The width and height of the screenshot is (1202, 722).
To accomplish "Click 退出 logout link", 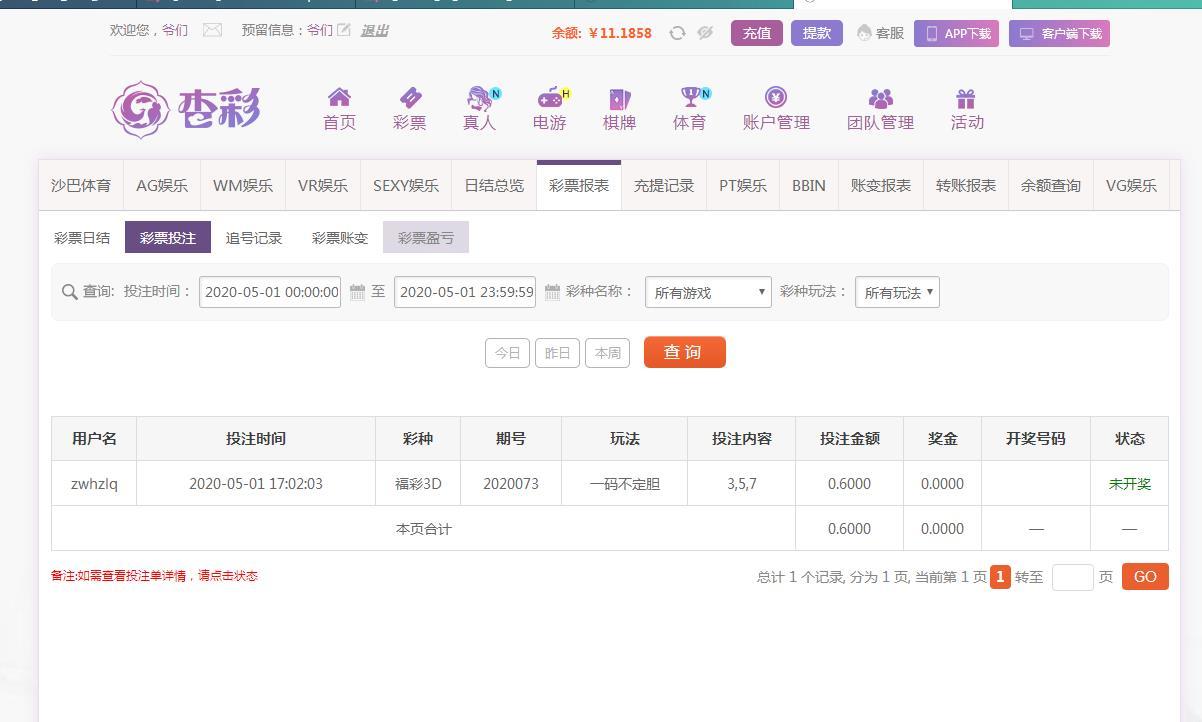I will (x=374, y=30).
